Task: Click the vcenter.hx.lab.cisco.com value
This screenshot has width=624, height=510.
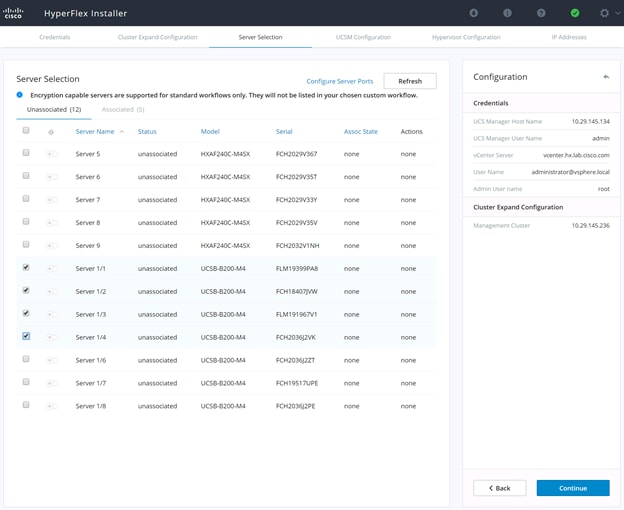Action: [x=576, y=155]
